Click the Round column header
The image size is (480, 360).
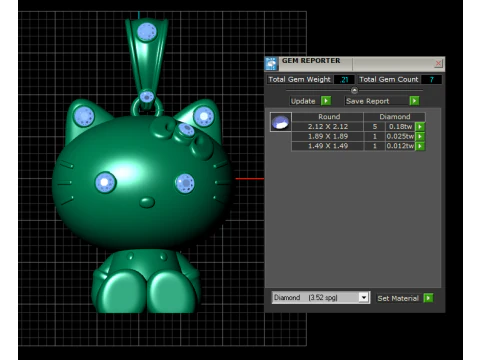tap(328, 117)
